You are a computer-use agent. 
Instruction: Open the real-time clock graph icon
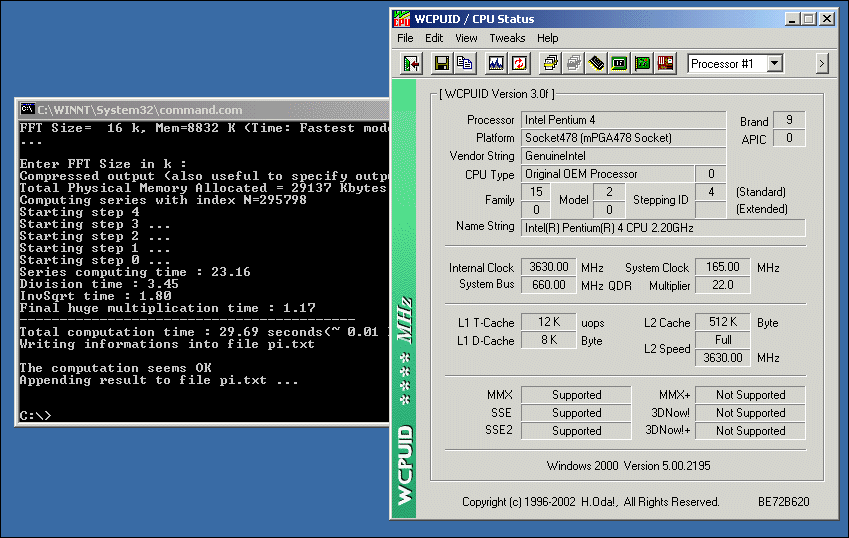[496, 64]
